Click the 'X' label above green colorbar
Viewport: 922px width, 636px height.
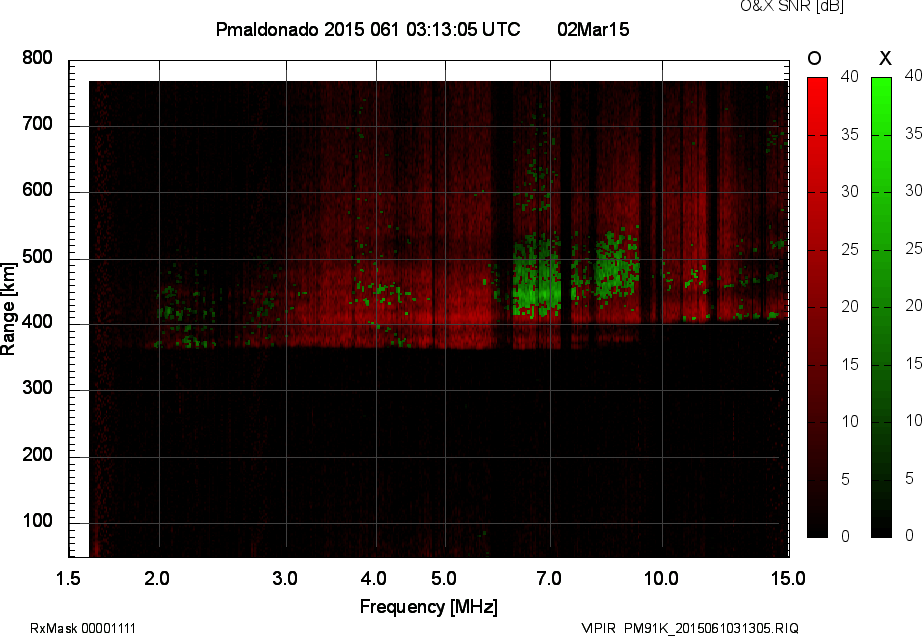[x=885, y=58]
